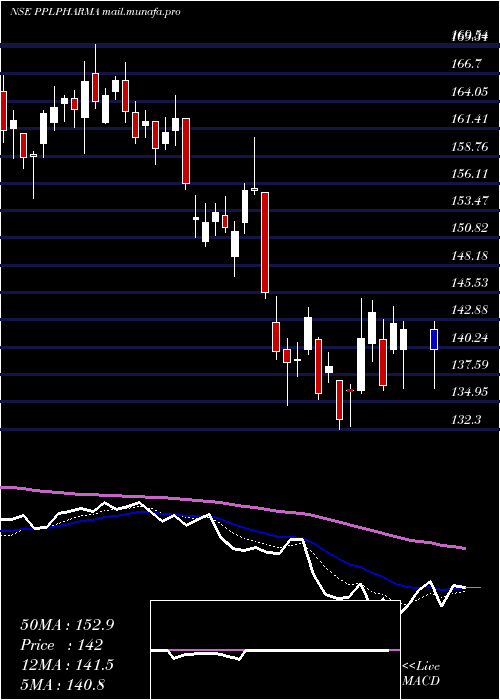The width and height of the screenshot is (500, 700).
Task: Click the 158.76 price axis label
Action: coord(470,146)
